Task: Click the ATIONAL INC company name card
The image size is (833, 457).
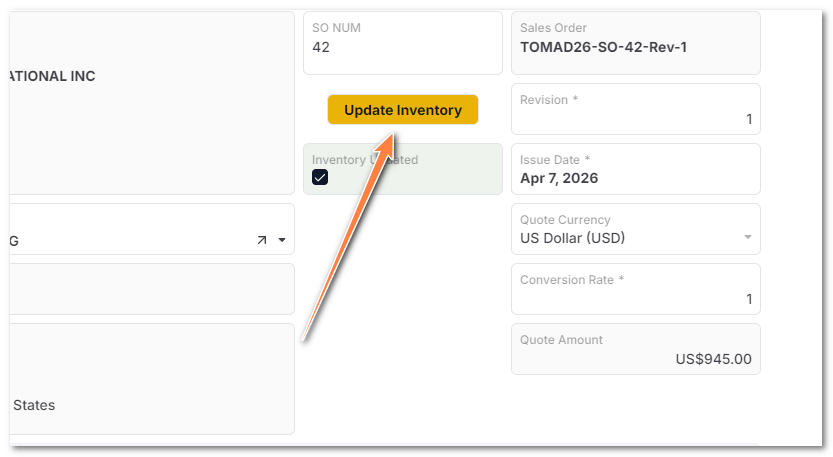Action: point(151,103)
